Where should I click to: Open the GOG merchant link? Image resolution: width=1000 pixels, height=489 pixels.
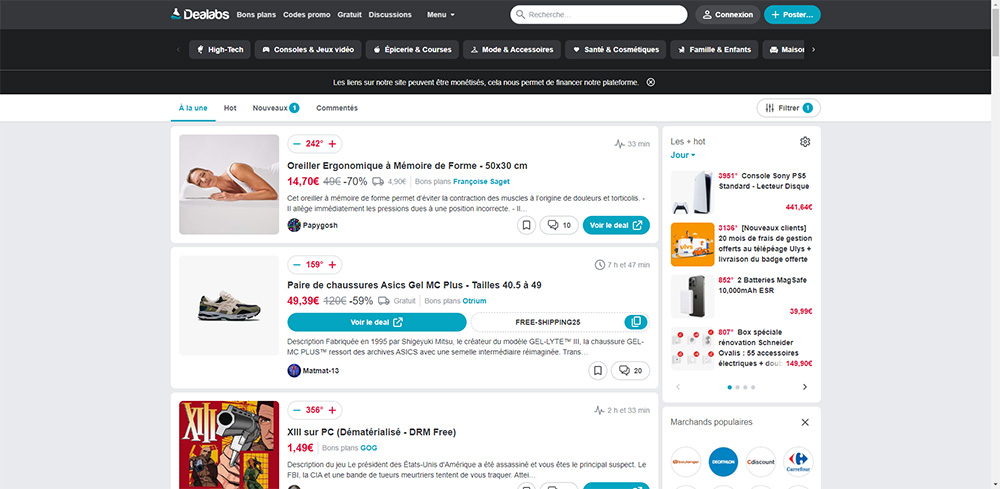click(x=369, y=448)
